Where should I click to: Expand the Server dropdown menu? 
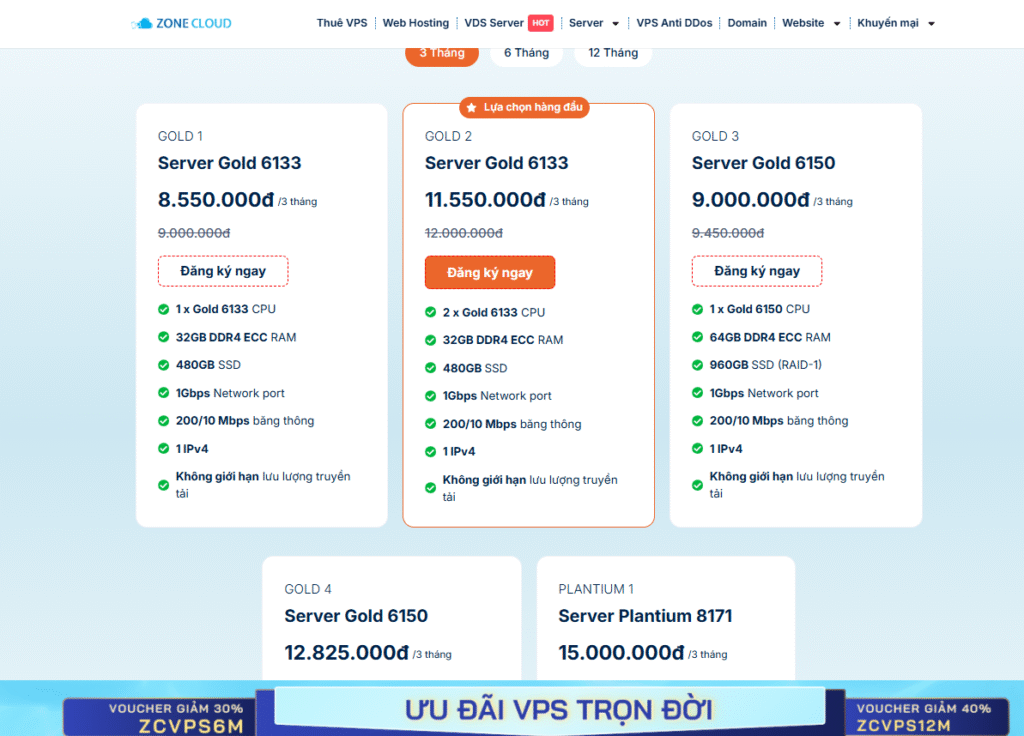pos(594,23)
